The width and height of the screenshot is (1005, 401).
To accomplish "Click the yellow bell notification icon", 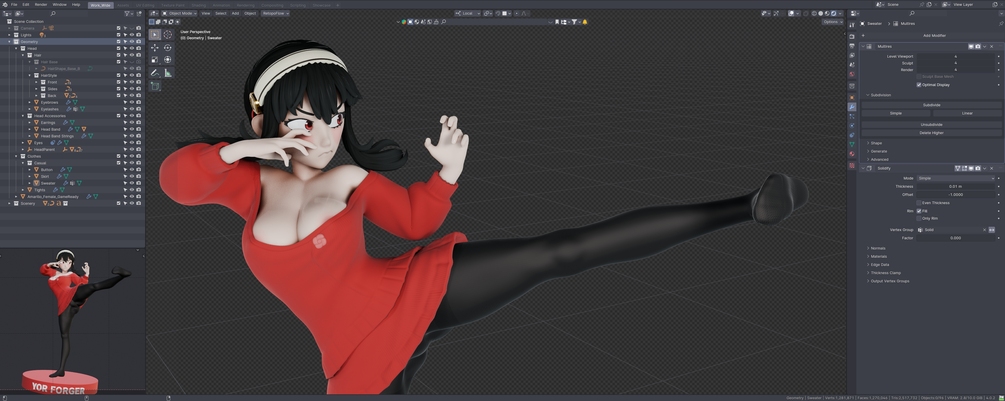I will pos(585,22).
